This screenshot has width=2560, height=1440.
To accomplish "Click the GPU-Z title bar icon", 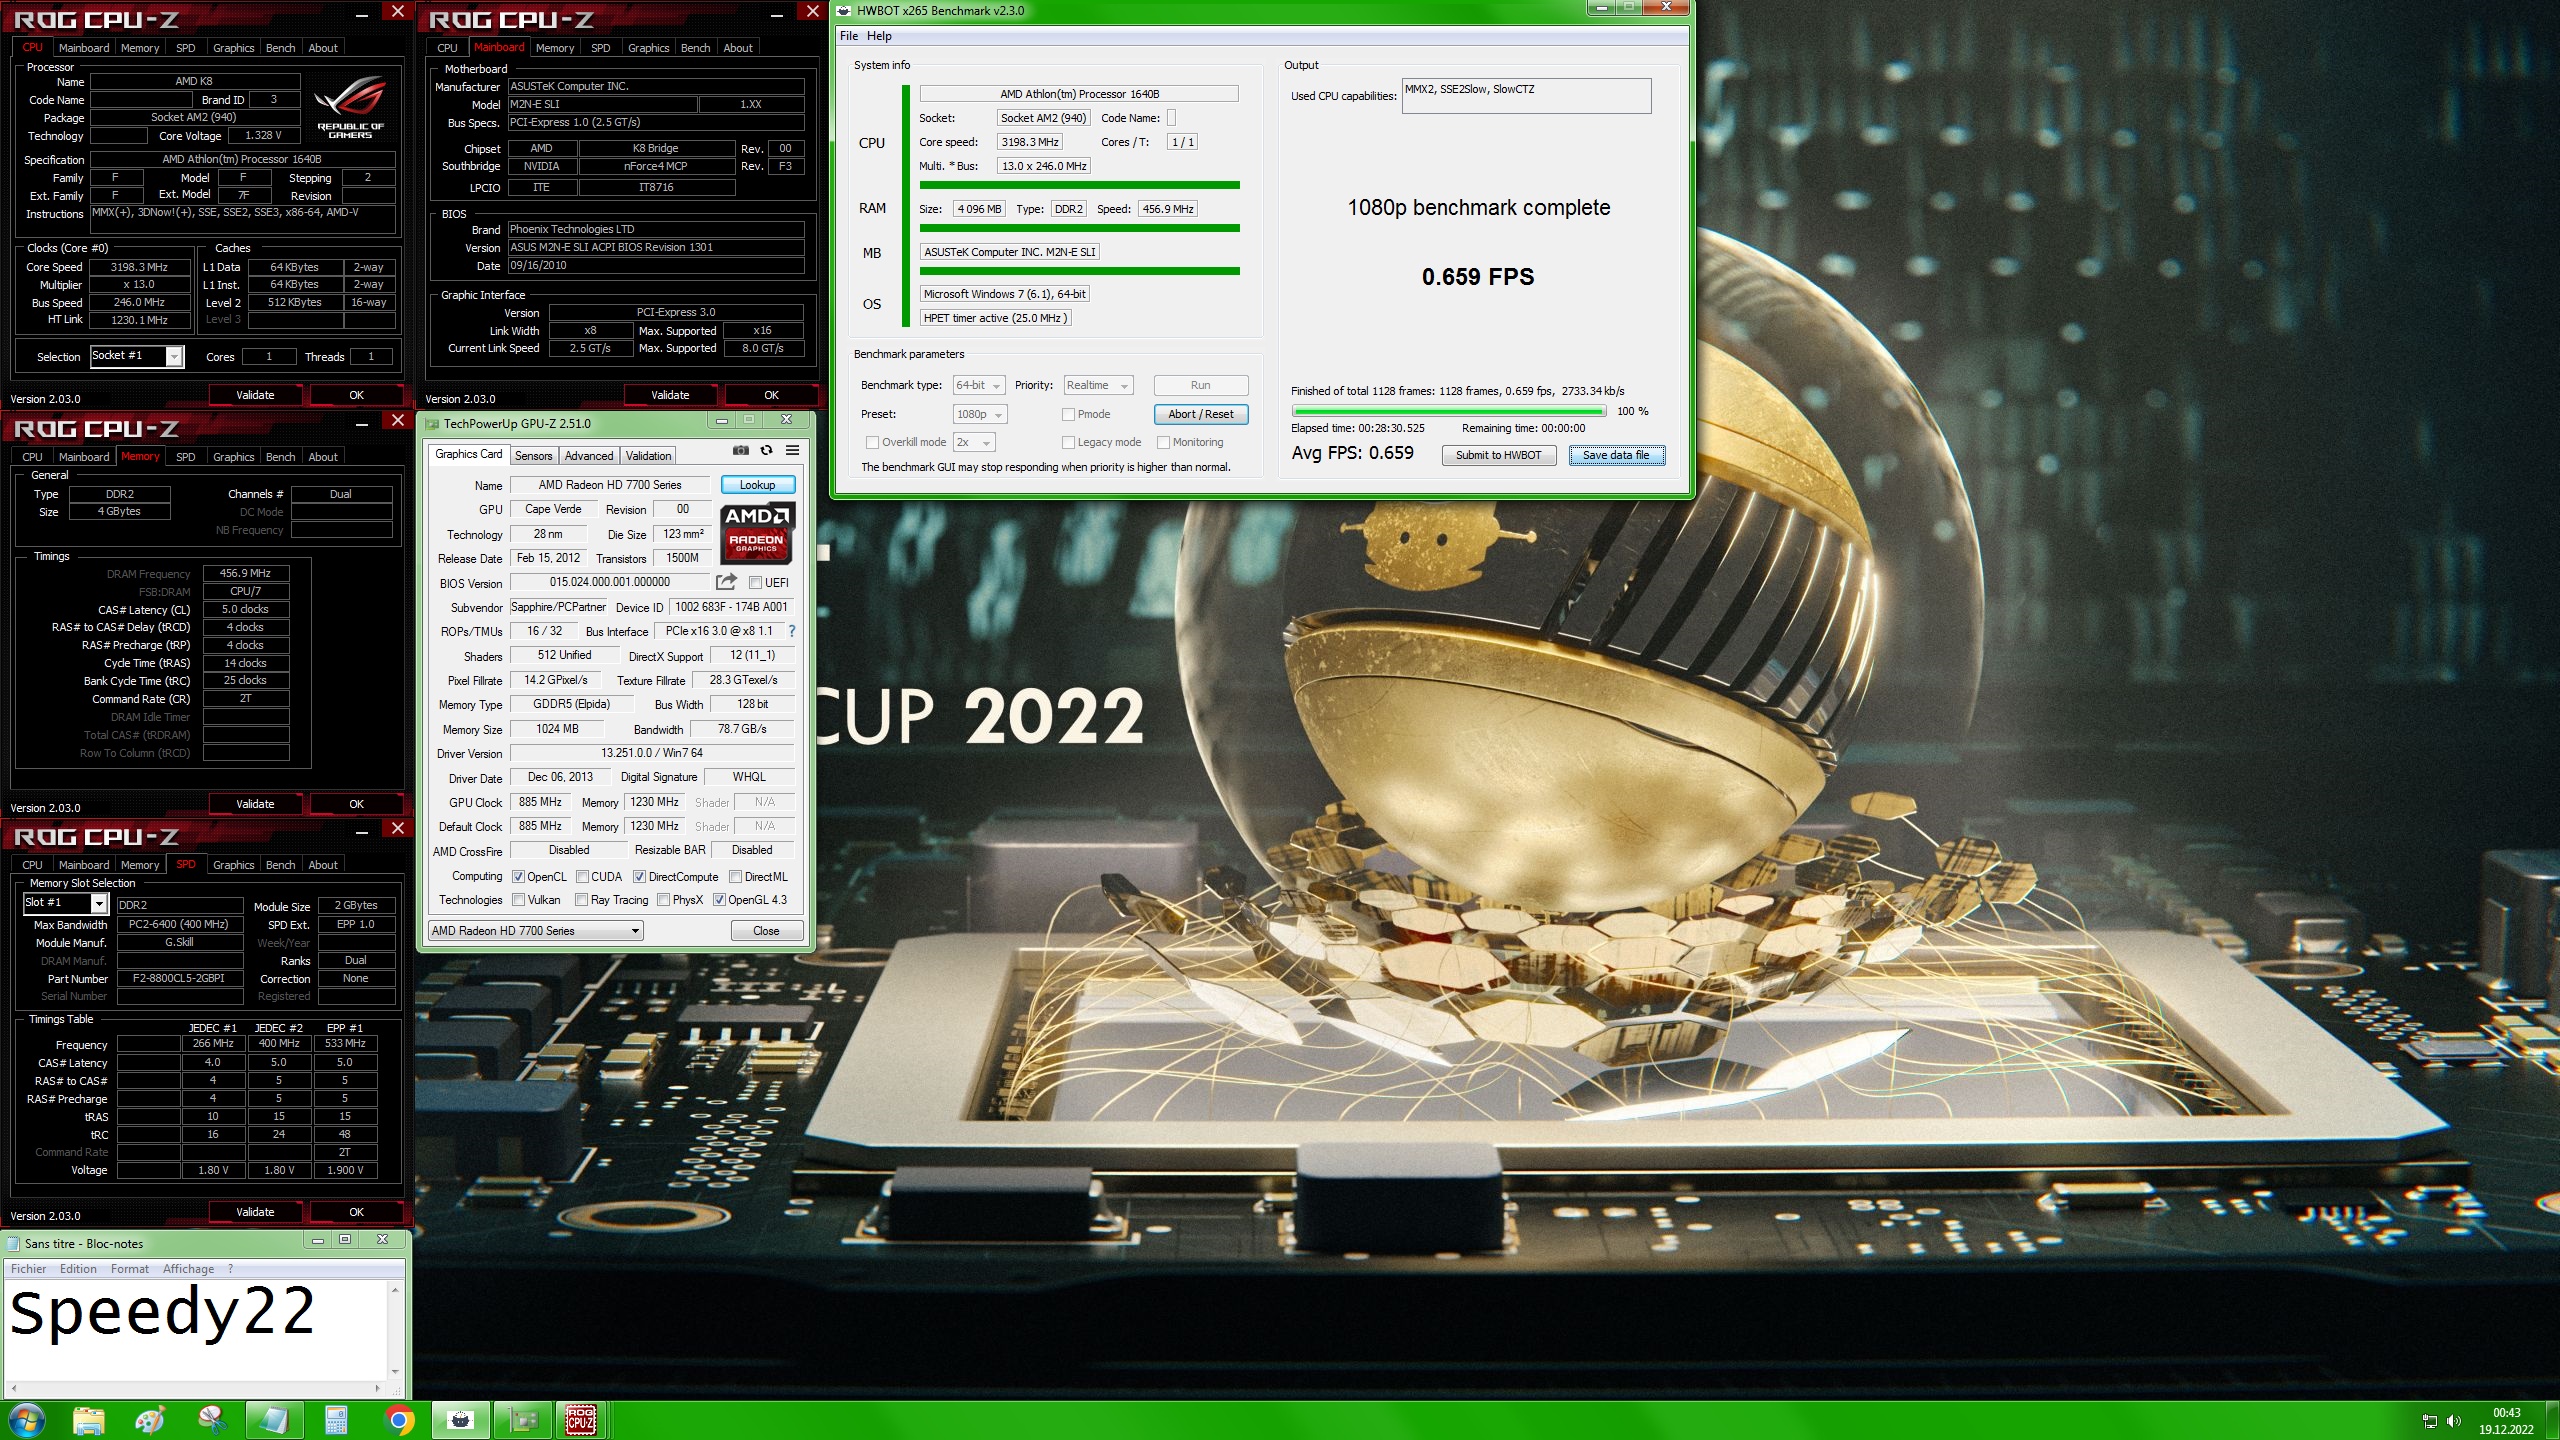I will pyautogui.click(x=432, y=424).
